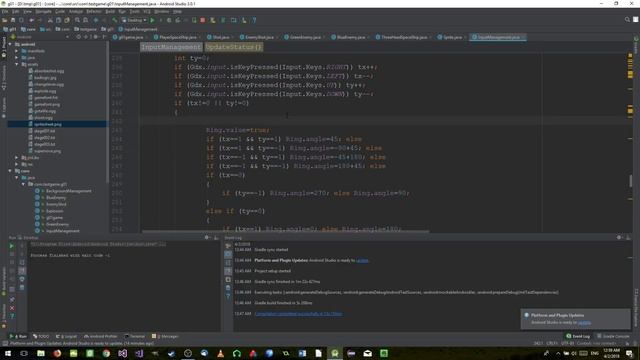
Task: Click UpdateStatus() breadcrumb
Action: [233, 47]
